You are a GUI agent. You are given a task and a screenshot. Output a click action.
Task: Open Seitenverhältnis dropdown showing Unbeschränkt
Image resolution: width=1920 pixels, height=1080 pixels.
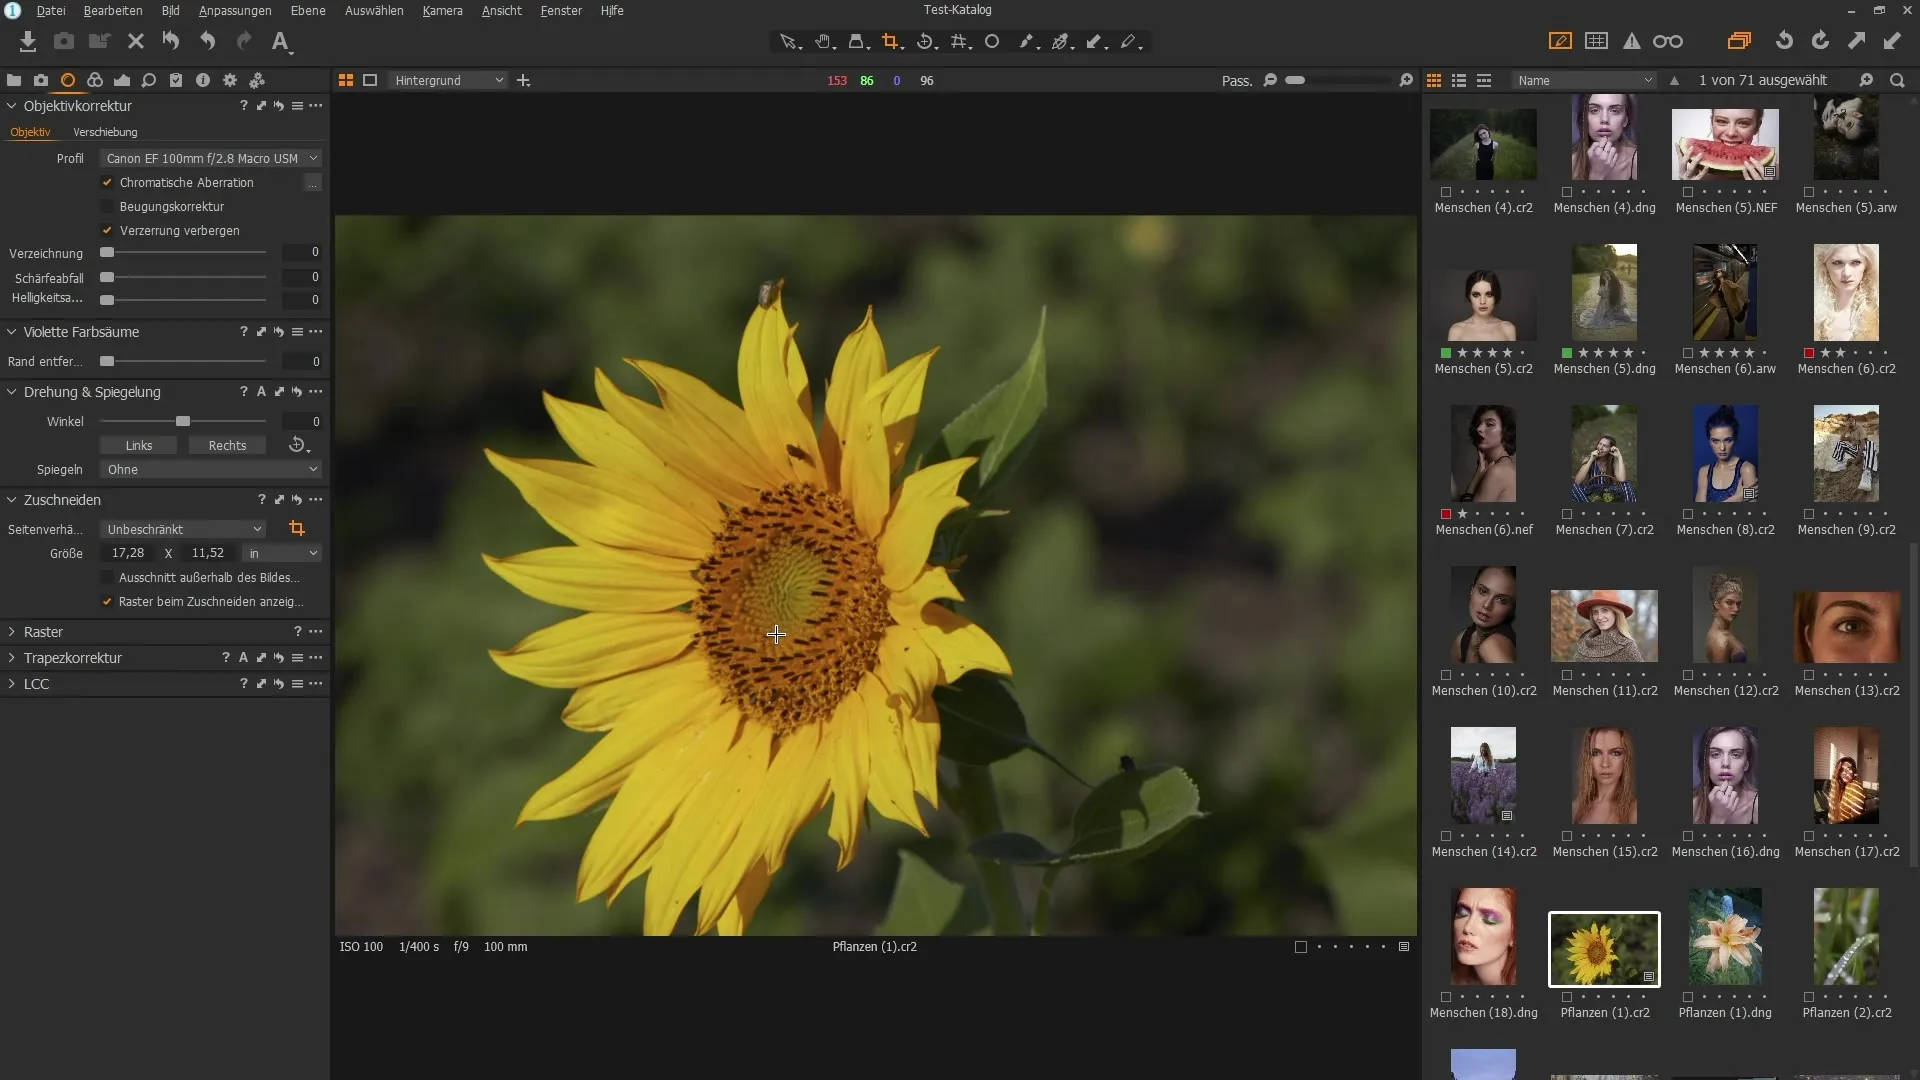183,528
